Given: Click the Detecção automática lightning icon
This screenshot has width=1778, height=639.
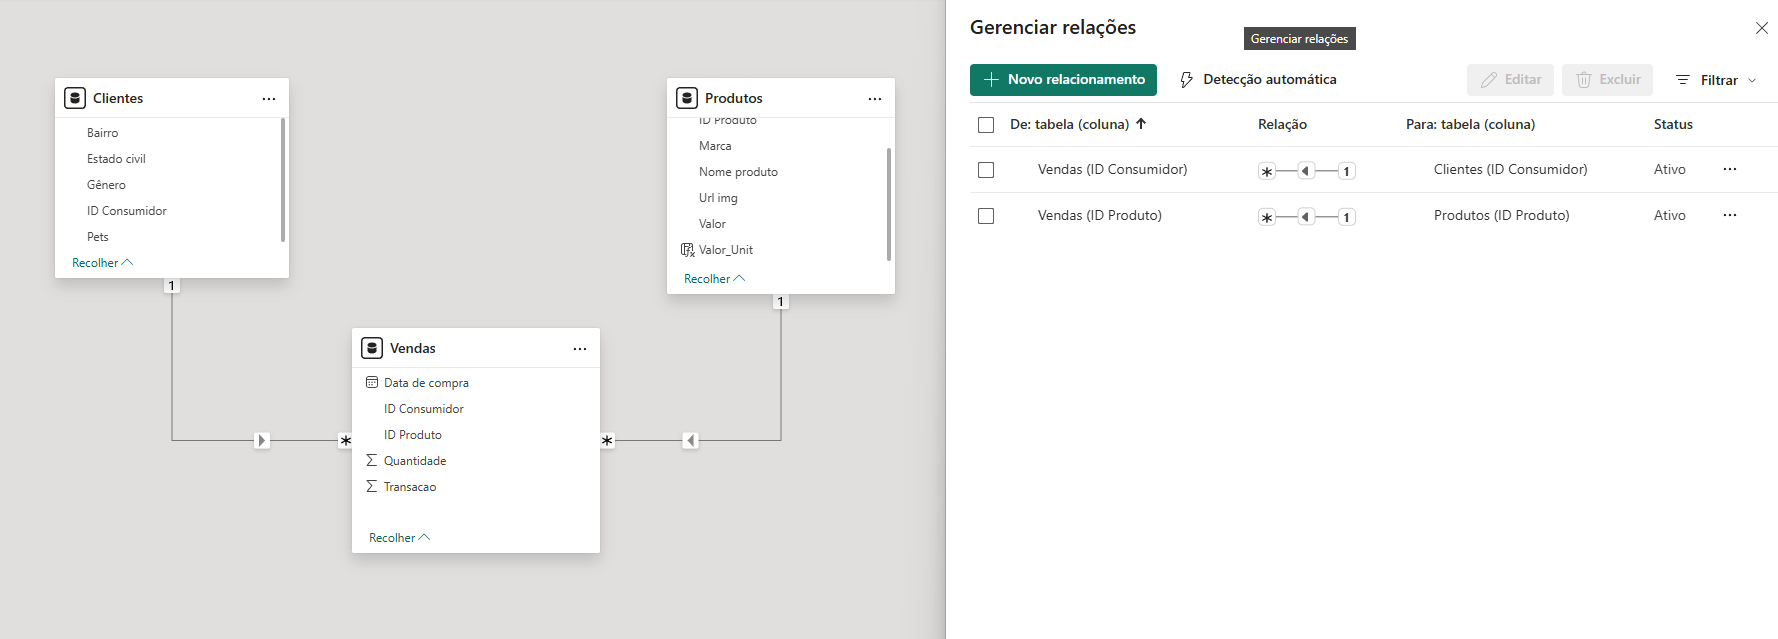Looking at the screenshot, I should pos(1187,80).
